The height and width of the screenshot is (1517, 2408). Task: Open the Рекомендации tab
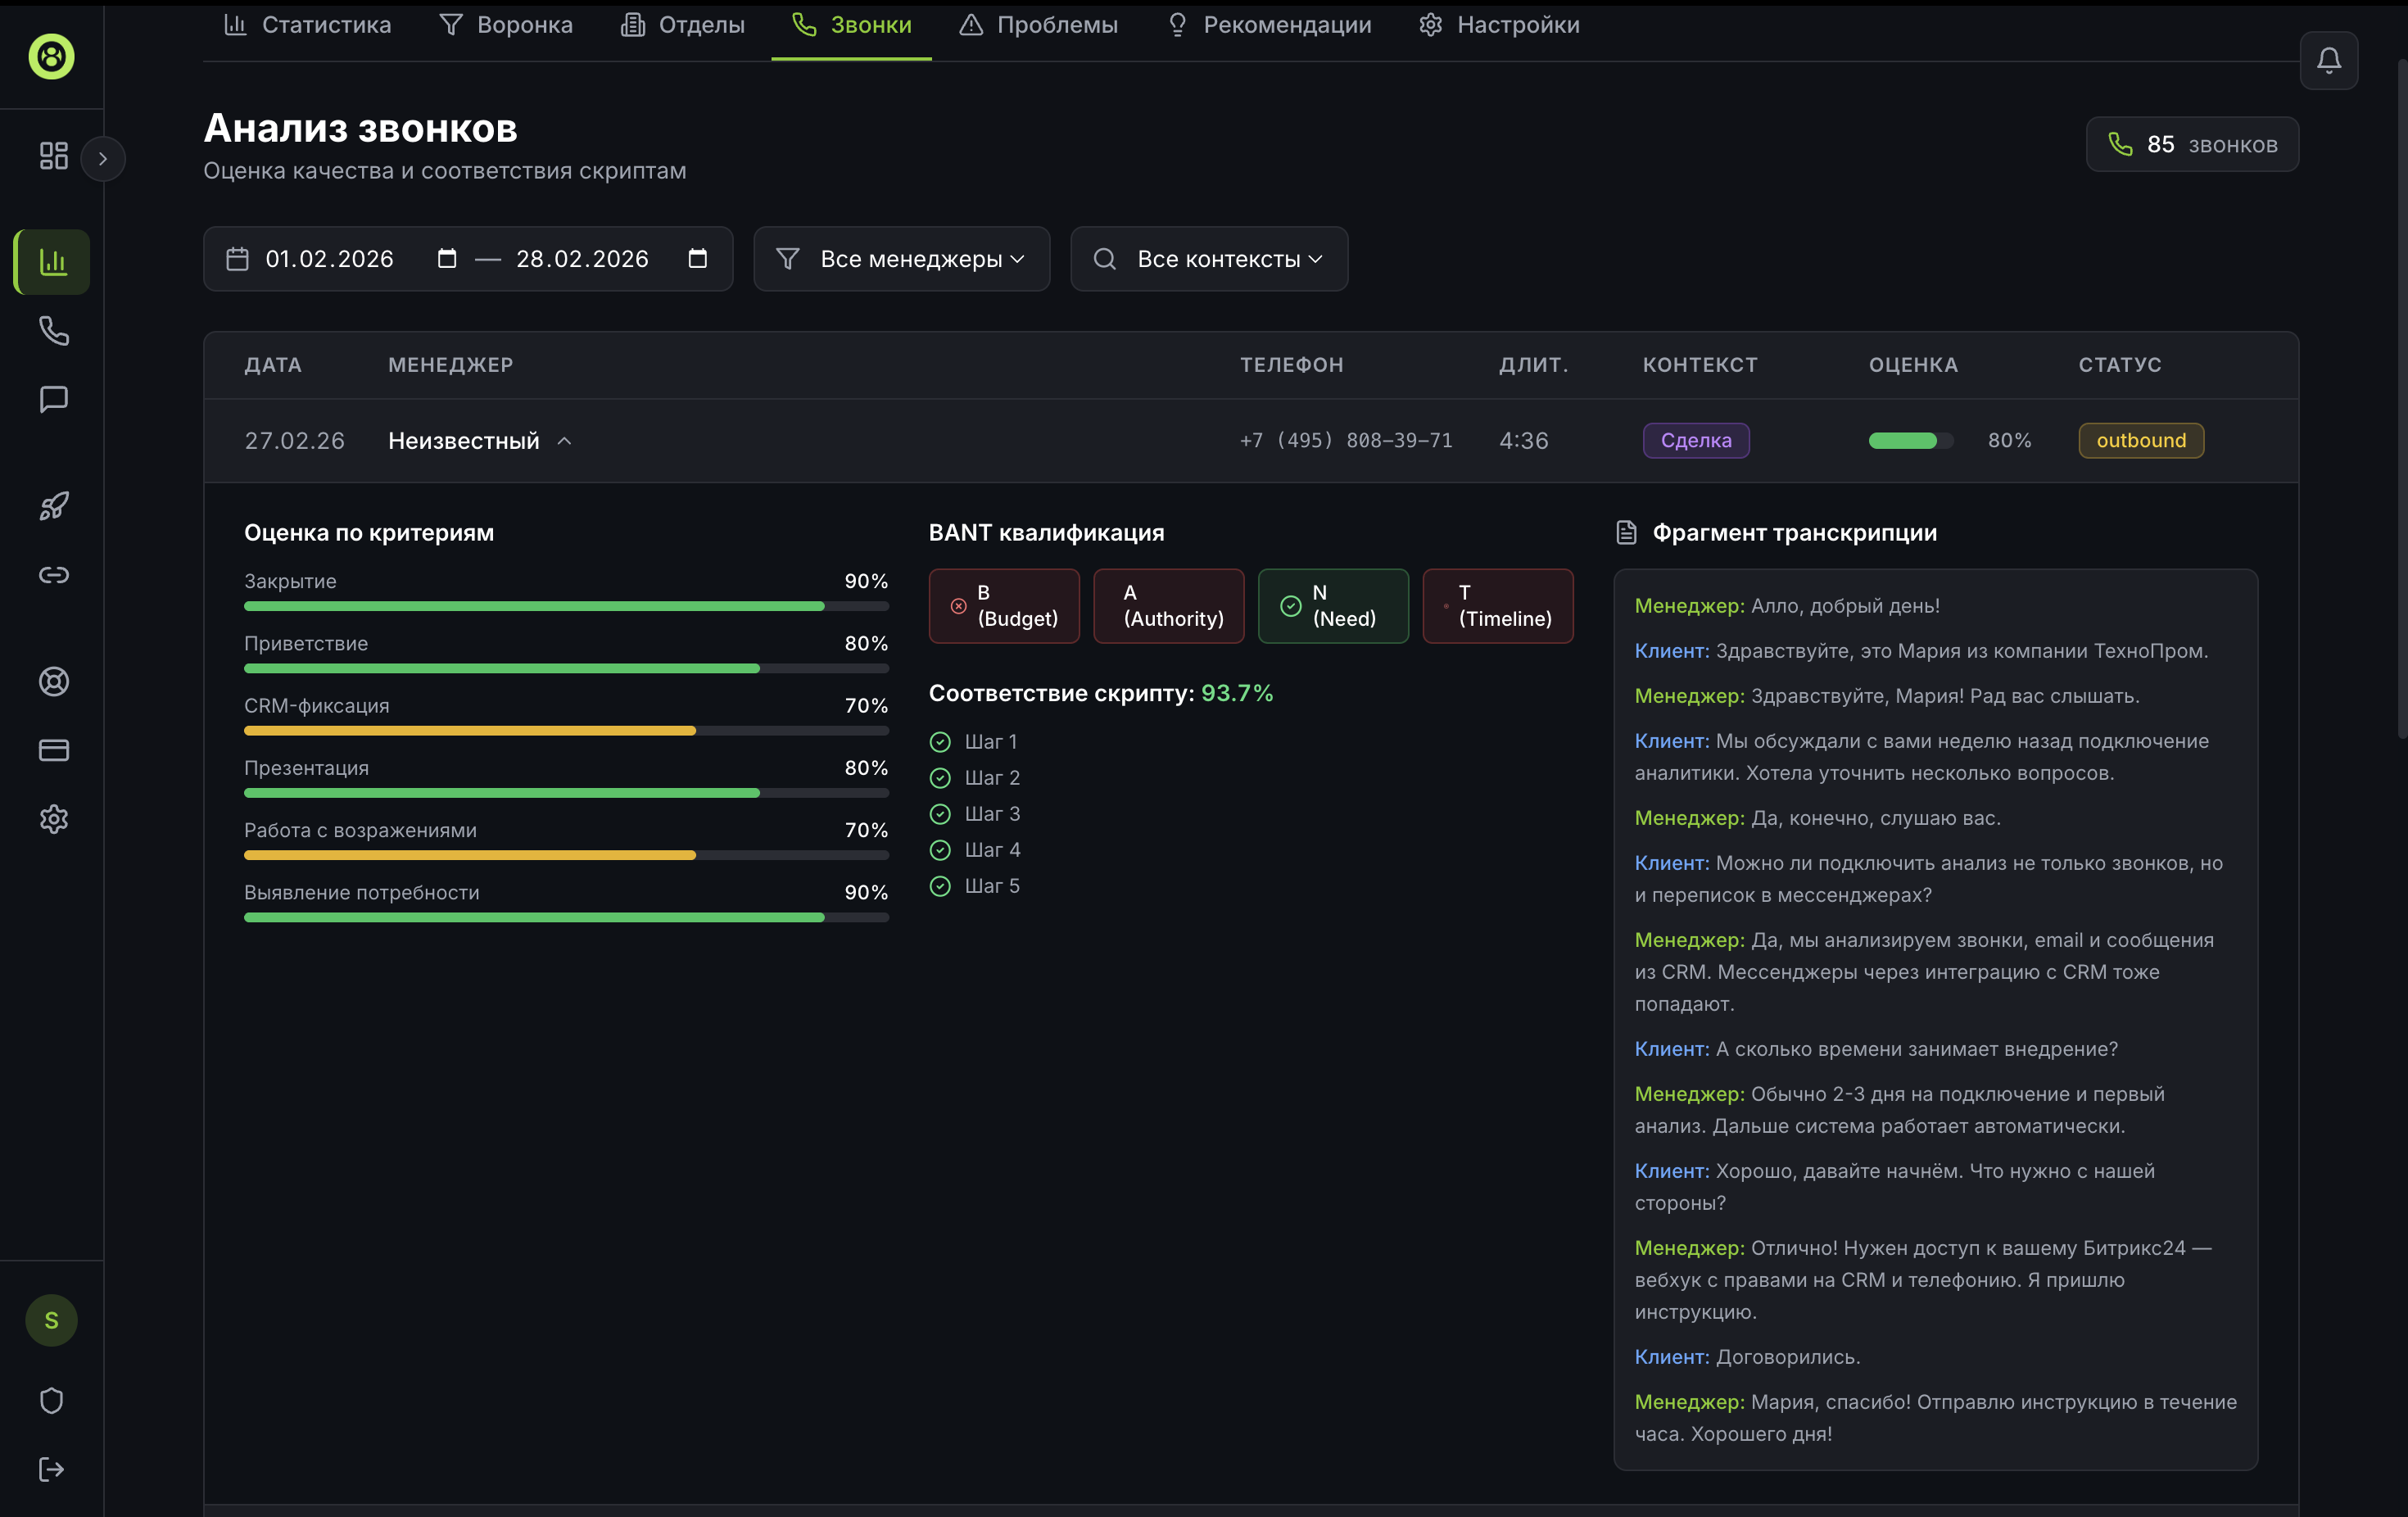point(1269,25)
